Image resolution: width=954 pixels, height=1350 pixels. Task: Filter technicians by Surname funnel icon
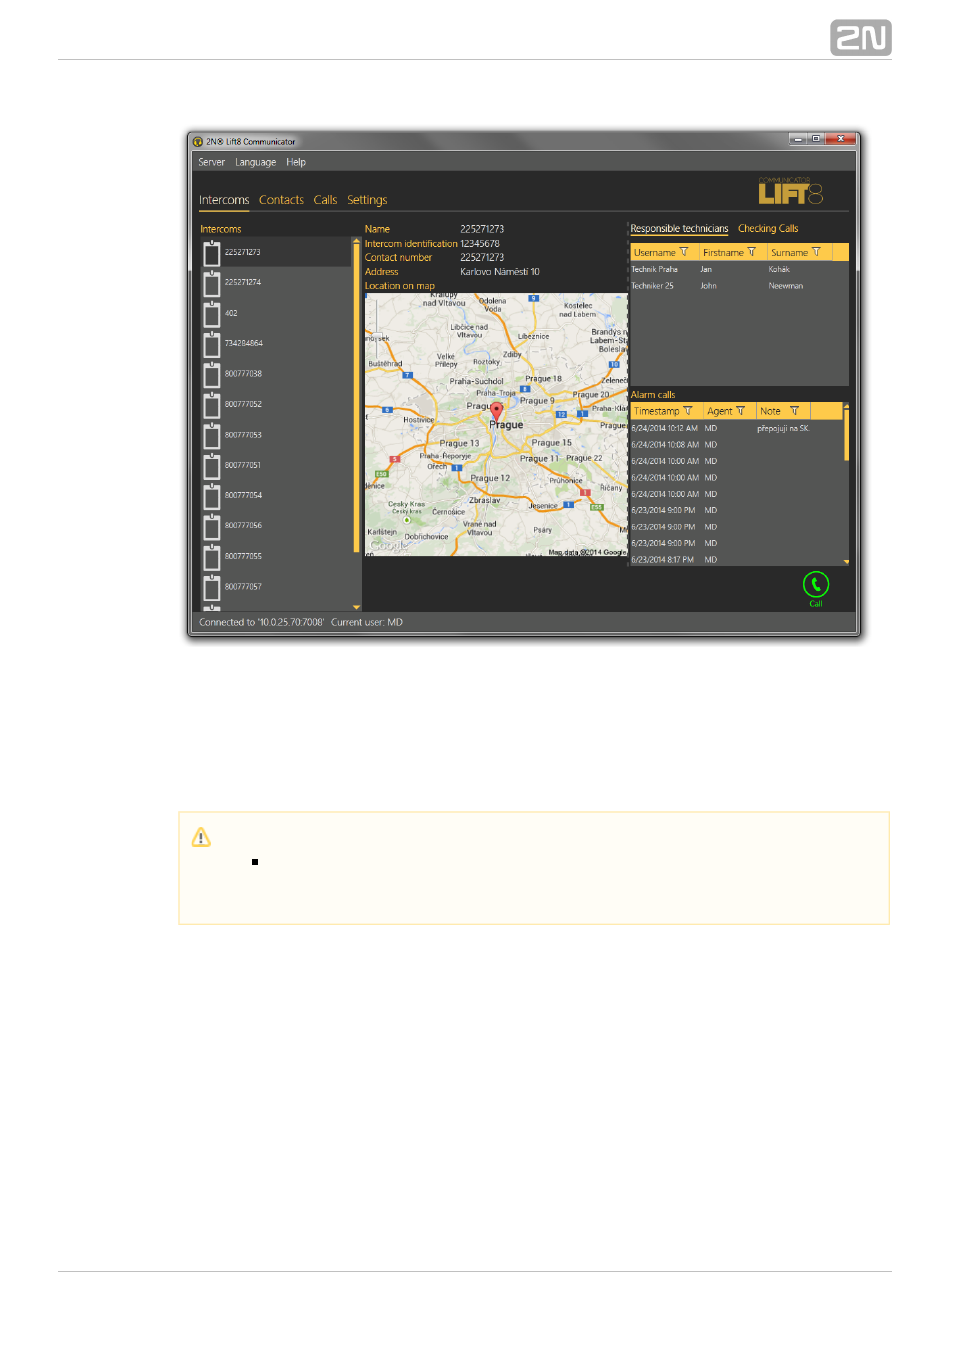click(x=816, y=252)
